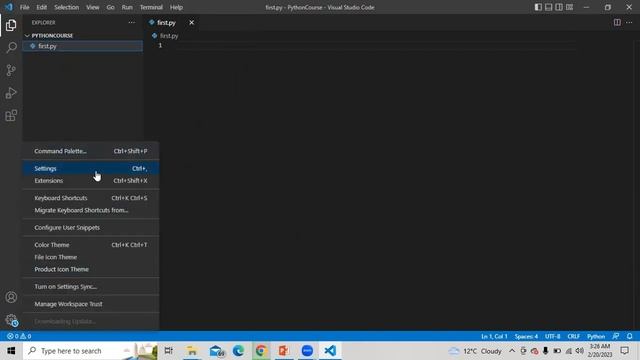This screenshot has width=640, height=360.
Task: Select first.py in the Explorer tree
Action: pyautogui.click(x=82, y=46)
